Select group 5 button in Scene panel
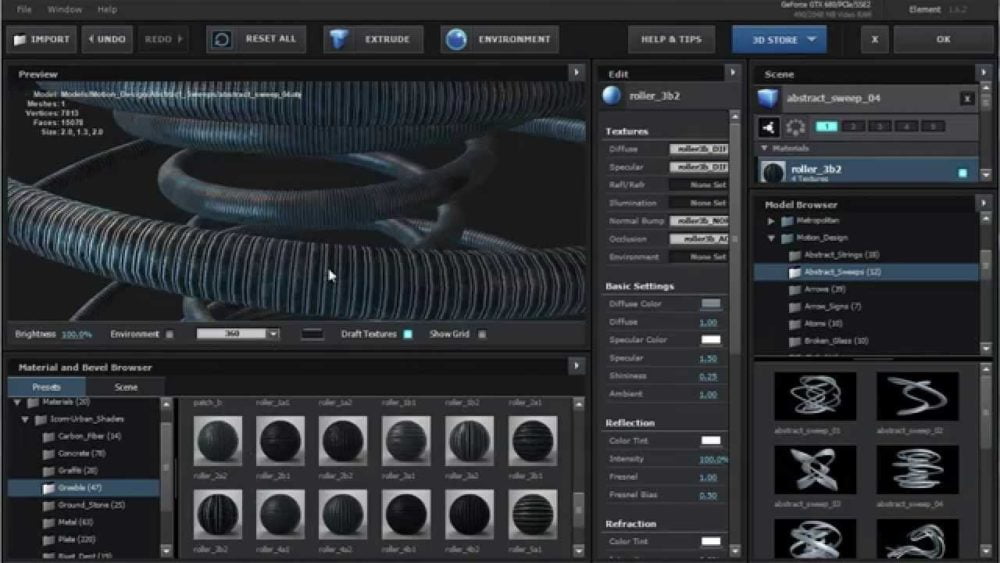The image size is (1000, 563). coord(932,127)
